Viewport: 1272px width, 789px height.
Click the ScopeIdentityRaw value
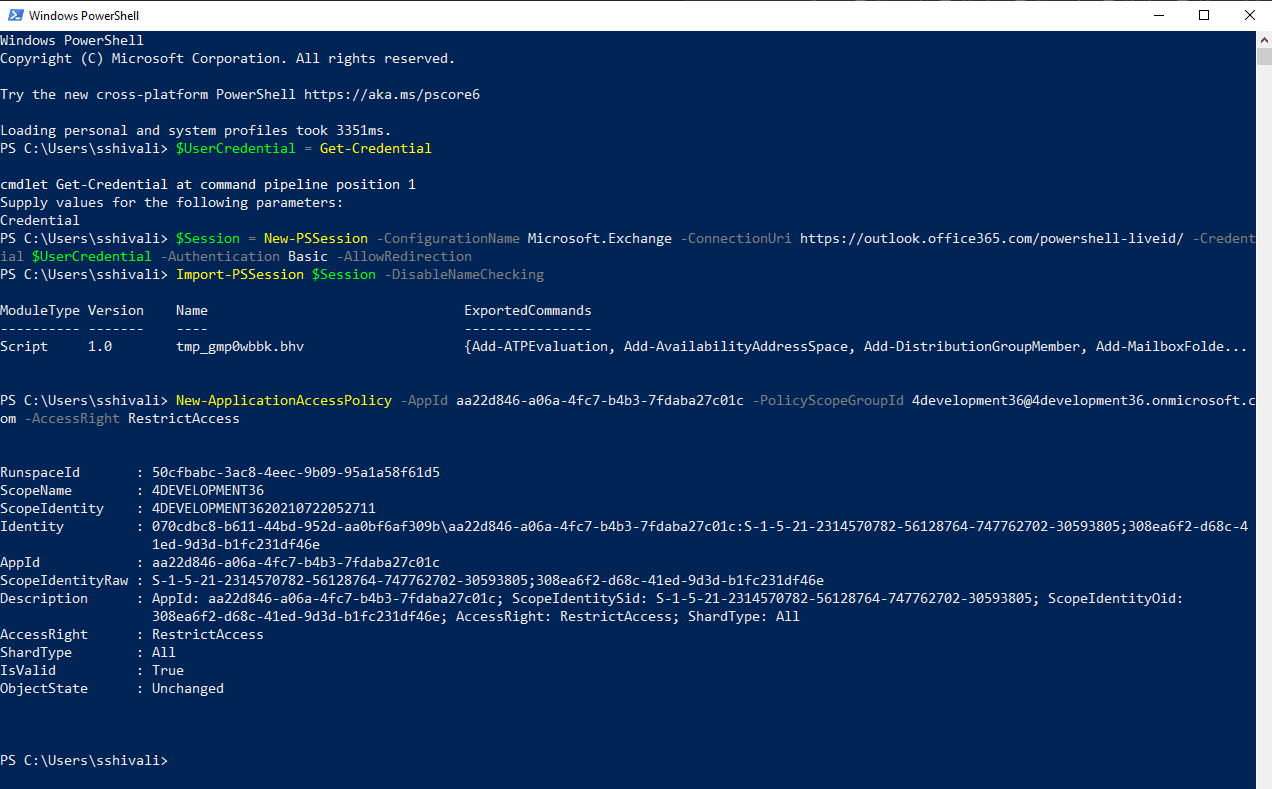coord(488,580)
